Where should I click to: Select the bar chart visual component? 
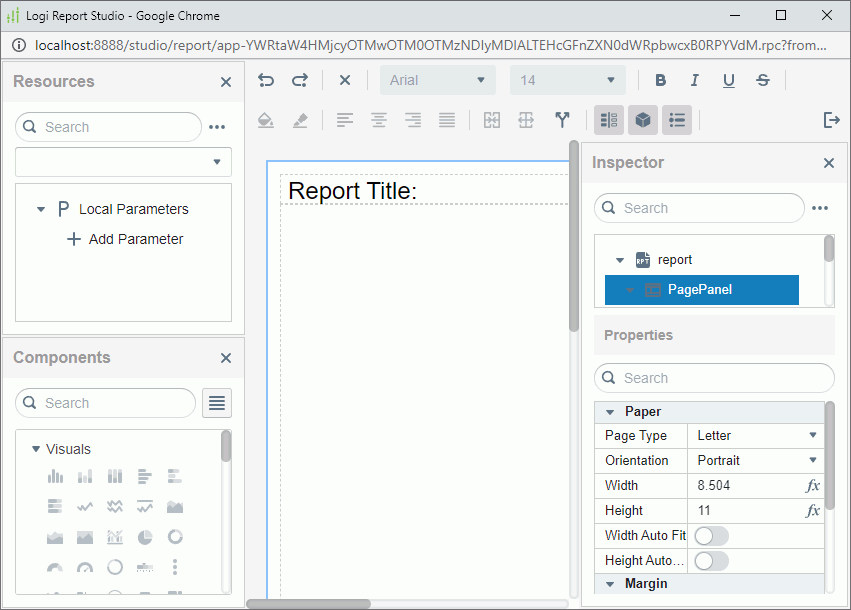pyautogui.click(x=55, y=476)
